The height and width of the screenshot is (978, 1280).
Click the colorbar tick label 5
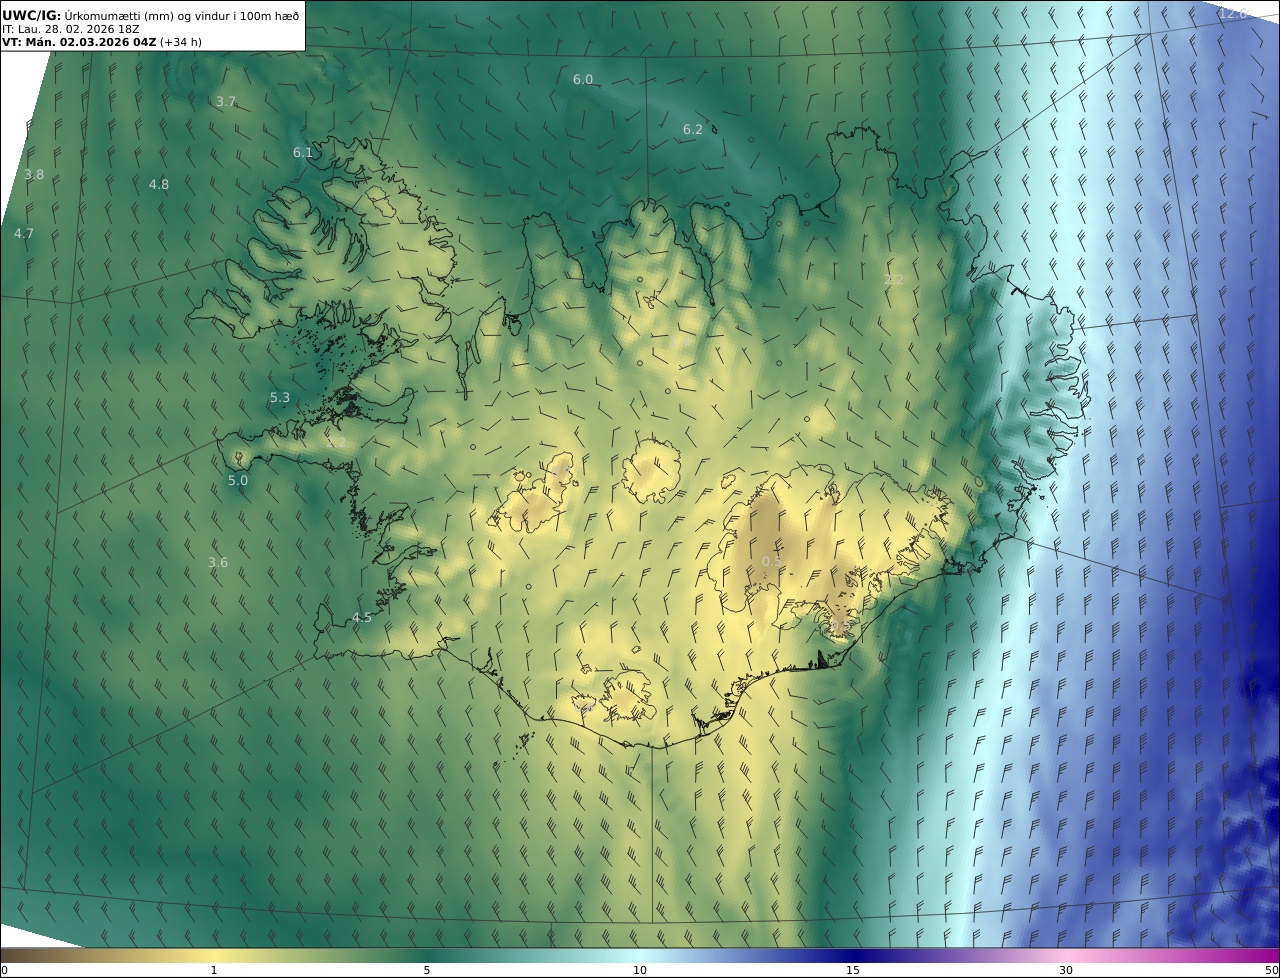[x=427, y=970]
